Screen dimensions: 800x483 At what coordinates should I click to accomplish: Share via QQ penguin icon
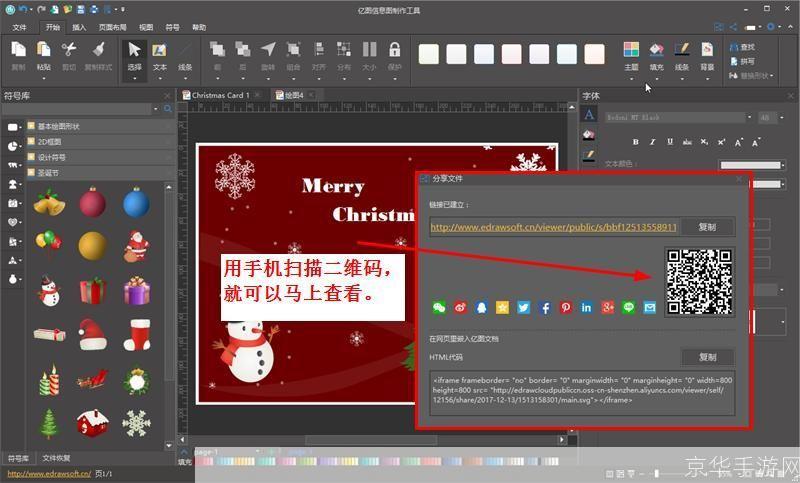[x=481, y=307]
